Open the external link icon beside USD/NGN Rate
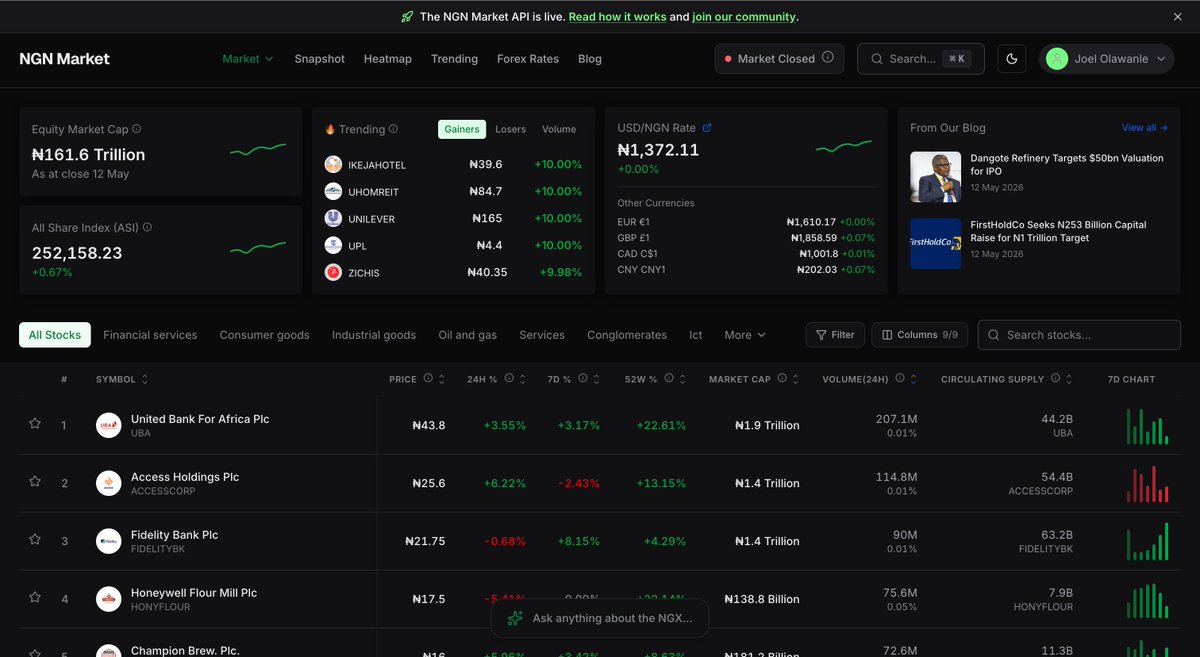The height and width of the screenshot is (657, 1200). point(707,128)
